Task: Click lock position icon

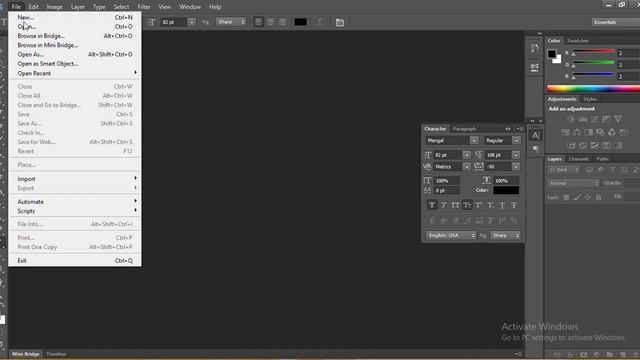Action: tap(588, 197)
